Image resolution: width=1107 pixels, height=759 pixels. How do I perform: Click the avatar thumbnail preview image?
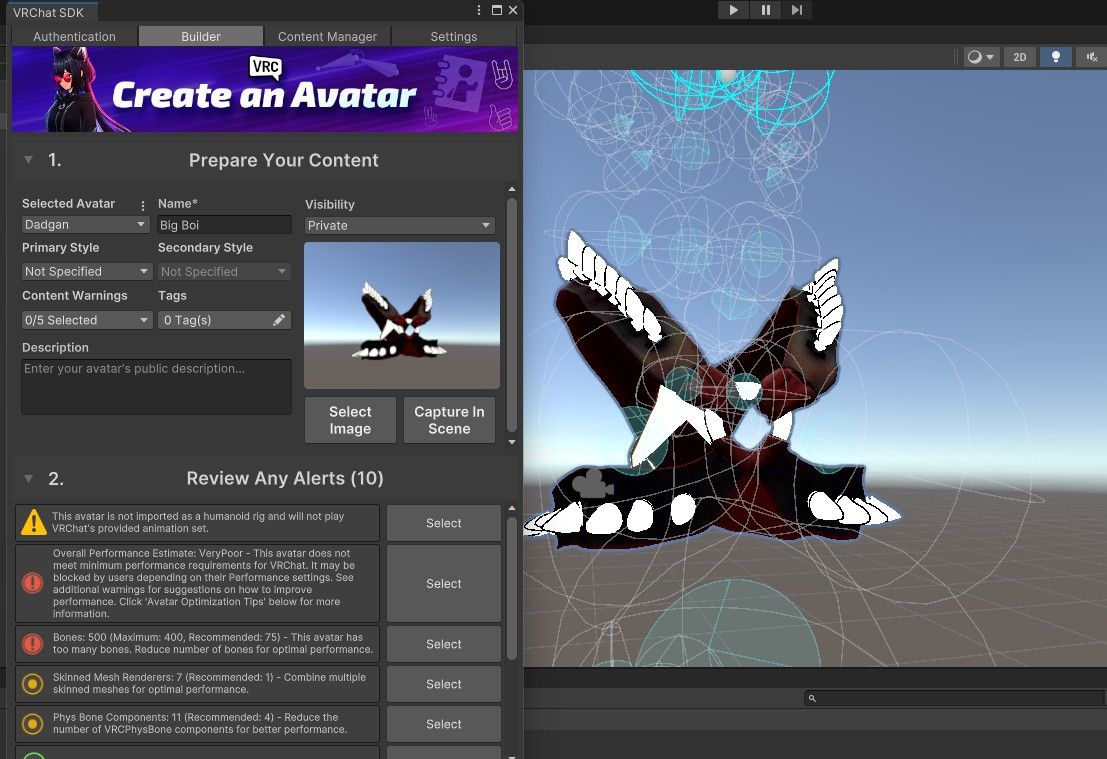[x=402, y=315]
